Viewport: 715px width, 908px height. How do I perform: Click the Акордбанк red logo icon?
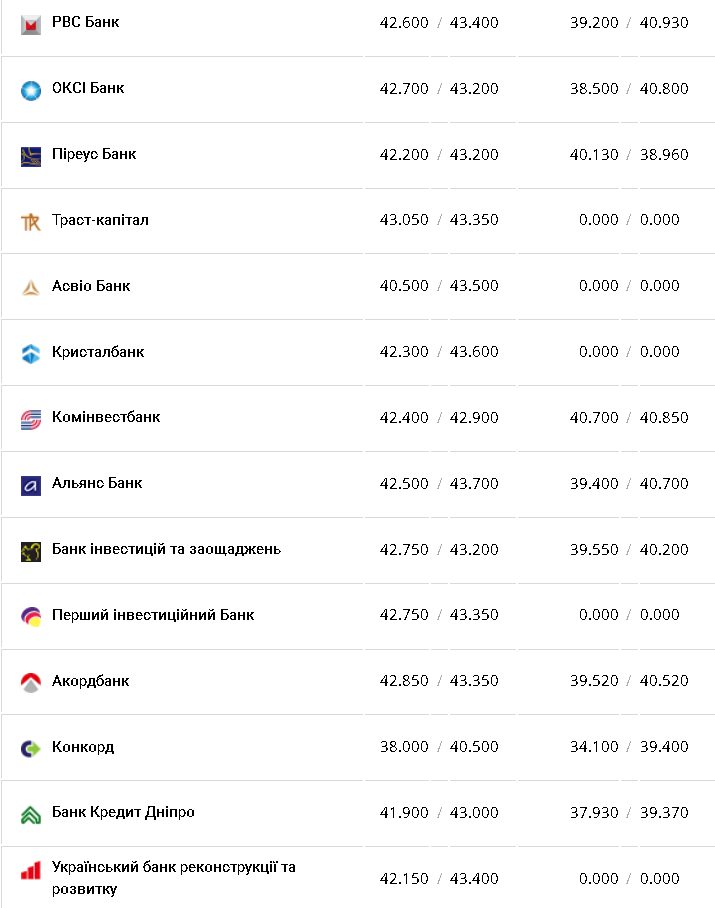point(31,683)
